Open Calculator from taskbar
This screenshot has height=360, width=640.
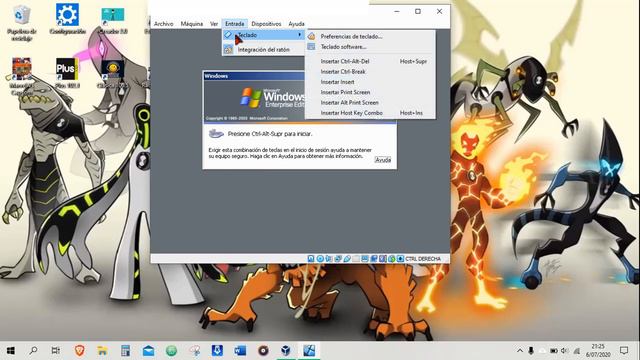[x=125, y=351]
